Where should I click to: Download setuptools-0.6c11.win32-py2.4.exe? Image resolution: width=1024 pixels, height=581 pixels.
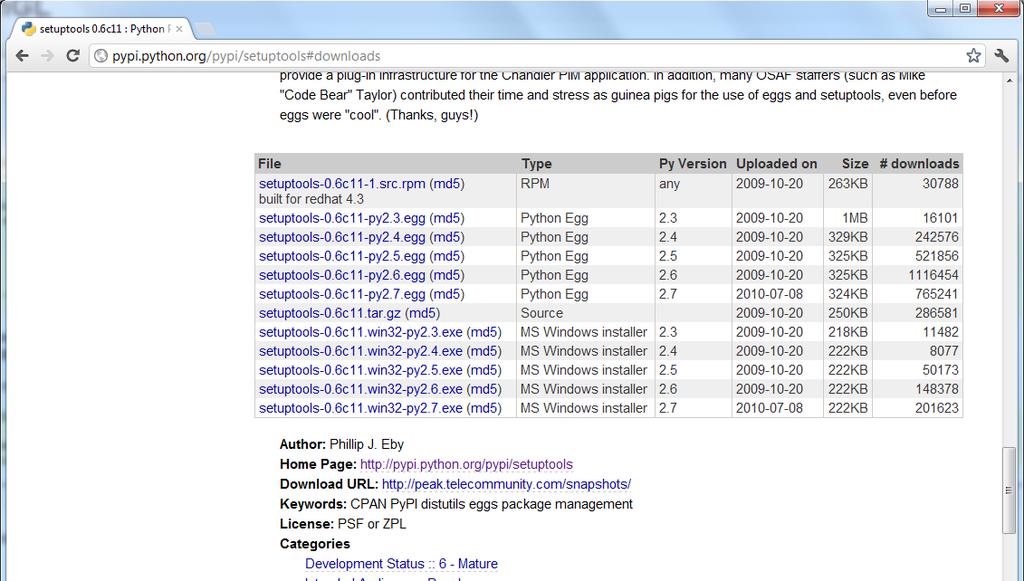click(360, 351)
